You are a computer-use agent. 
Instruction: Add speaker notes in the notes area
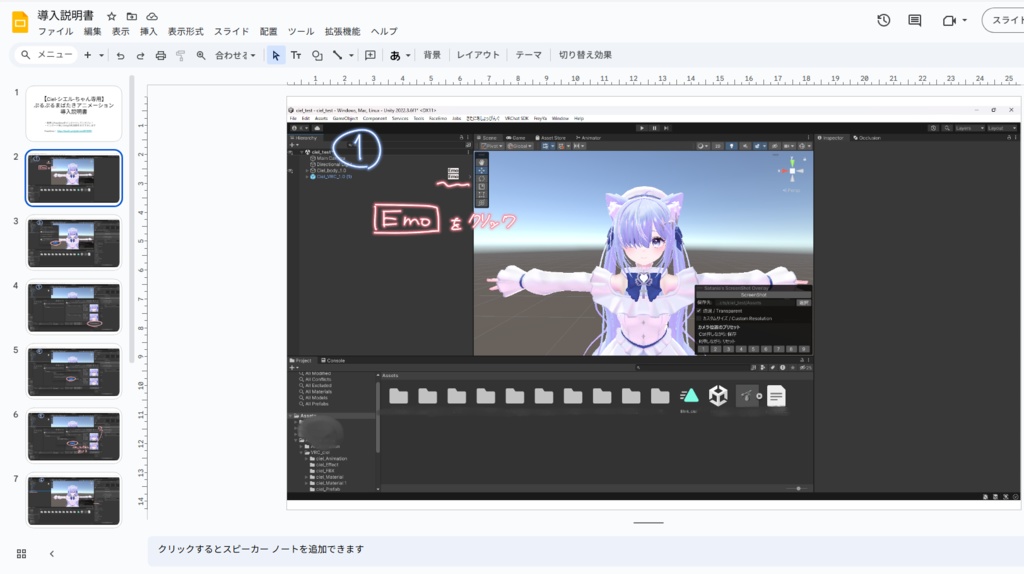[585, 550]
